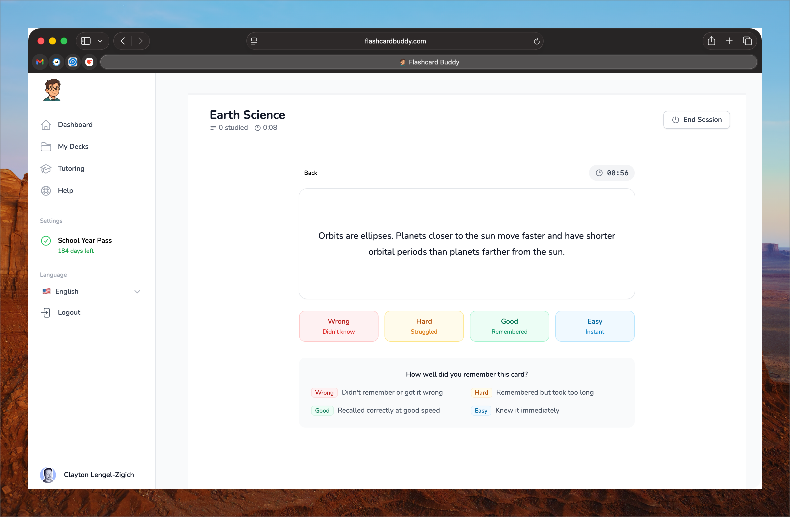Rate the card as Wrong
The width and height of the screenshot is (790, 517).
click(339, 326)
